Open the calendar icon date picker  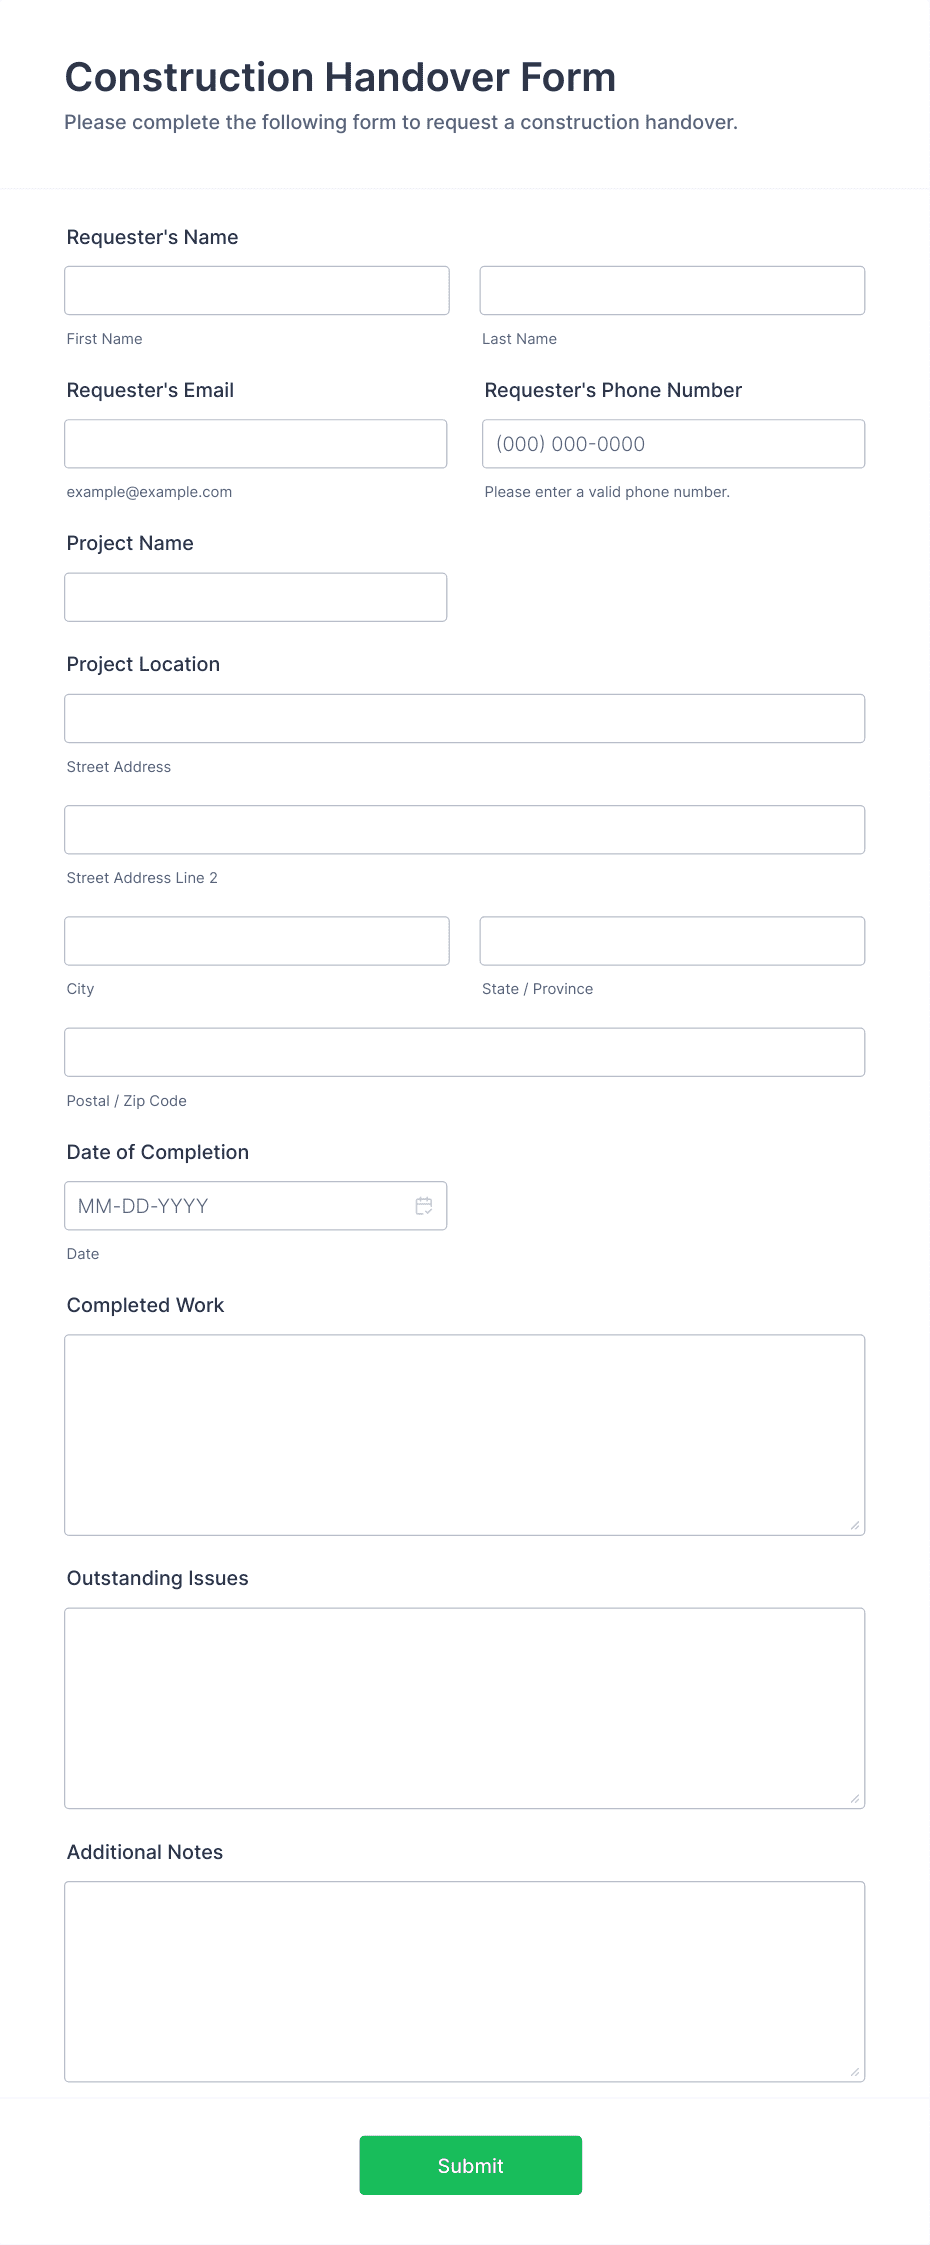point(424,1206)
